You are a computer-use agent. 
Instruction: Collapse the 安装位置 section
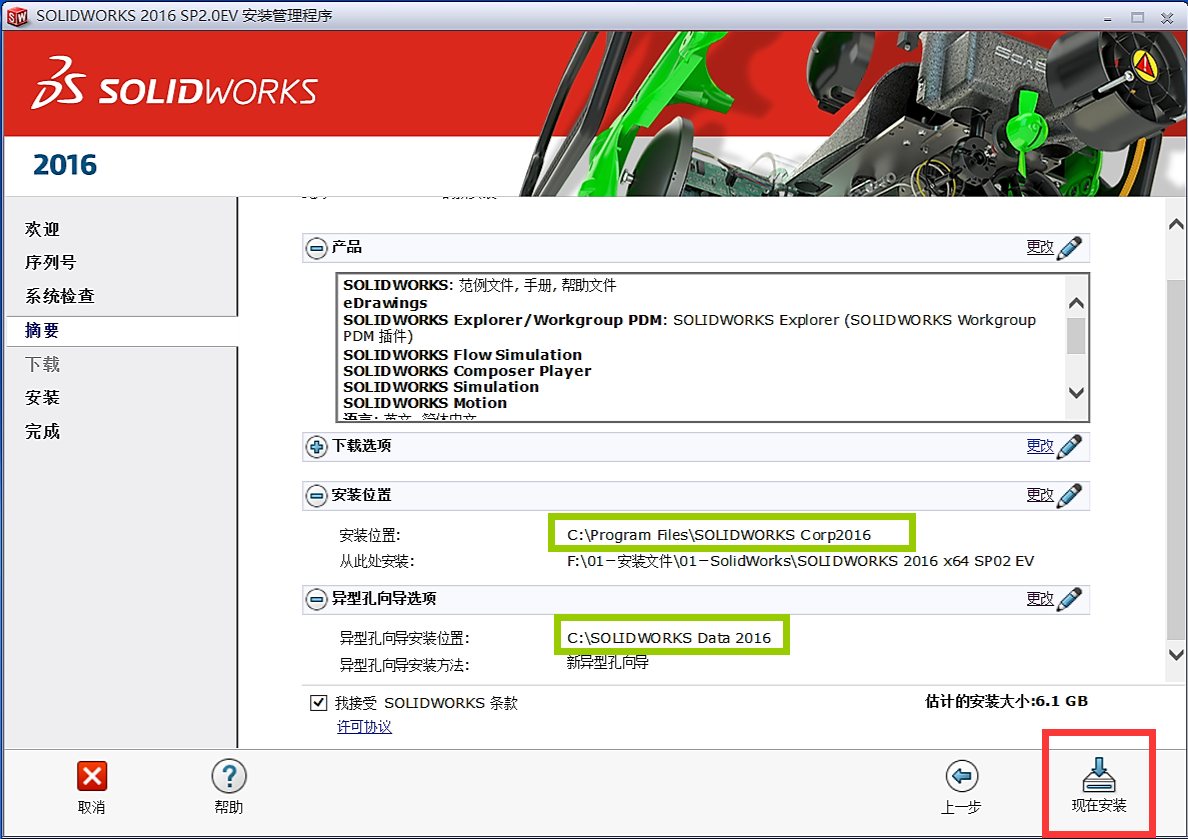point(316,496)
